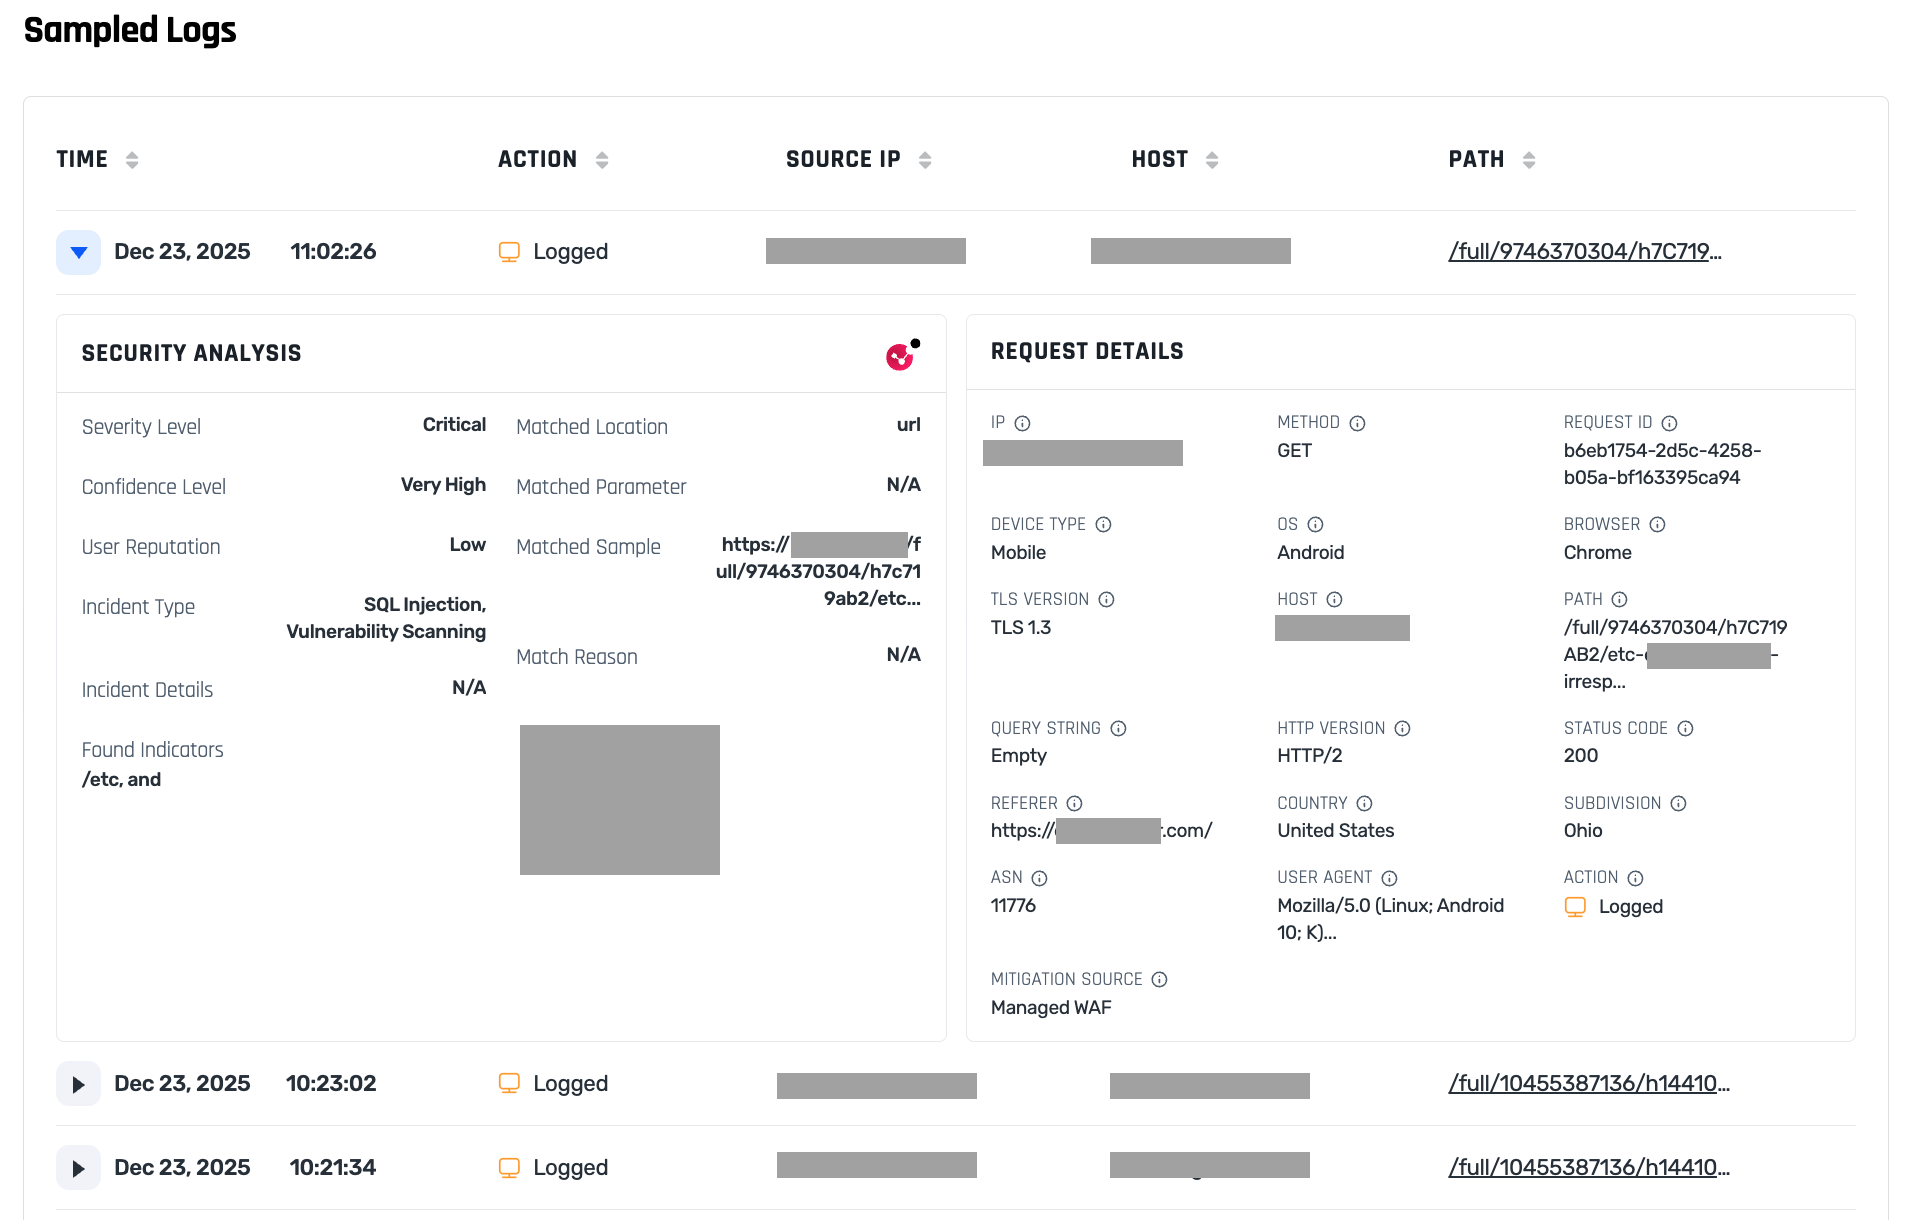Viewport: 1920px width, 1220px height.
Task: Click the Logged icon under ACTION in Request Details
Action: 1576,907
